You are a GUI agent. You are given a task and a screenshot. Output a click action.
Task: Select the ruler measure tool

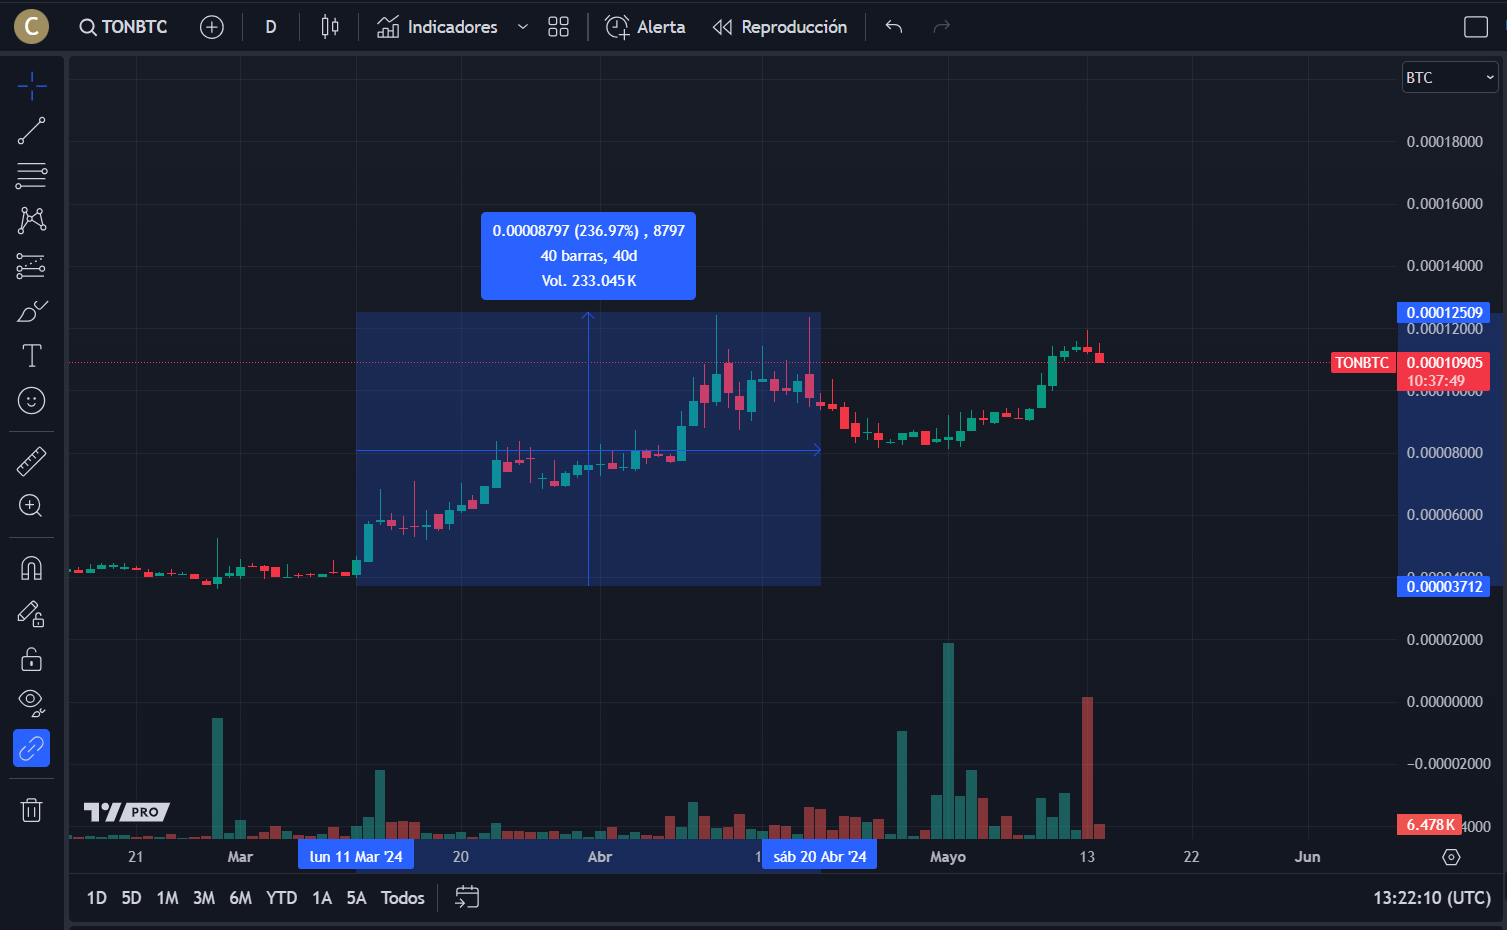(x=32, y=461)
